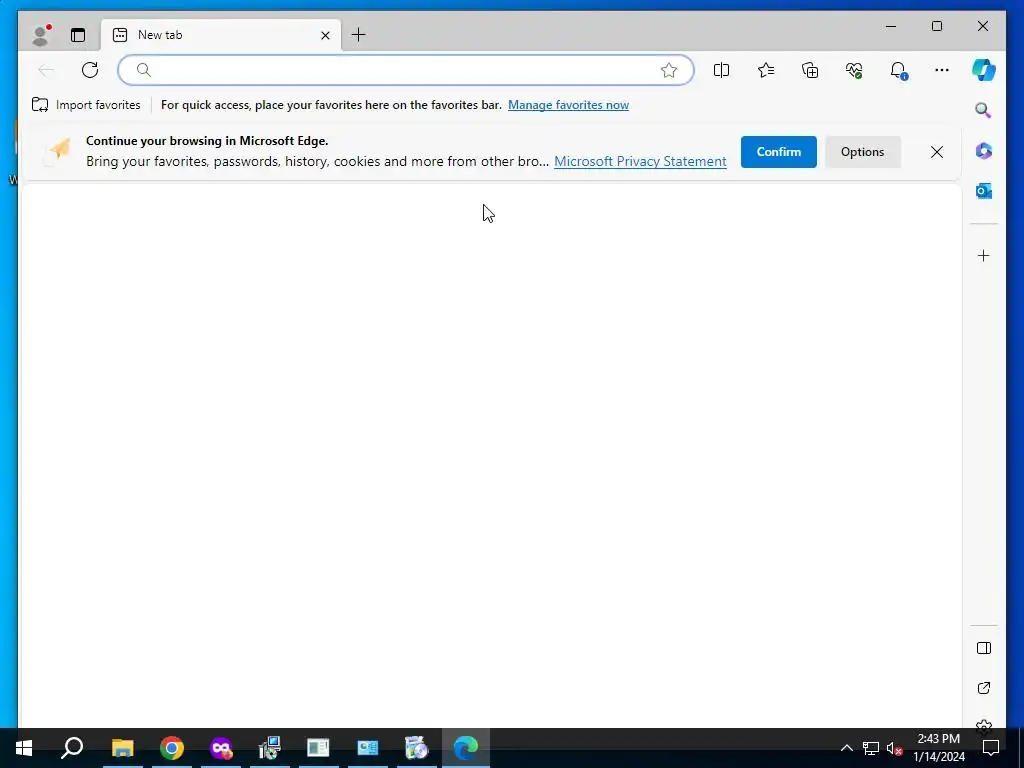
Task: Show hidden system tray icons
Action: [846, 748]
